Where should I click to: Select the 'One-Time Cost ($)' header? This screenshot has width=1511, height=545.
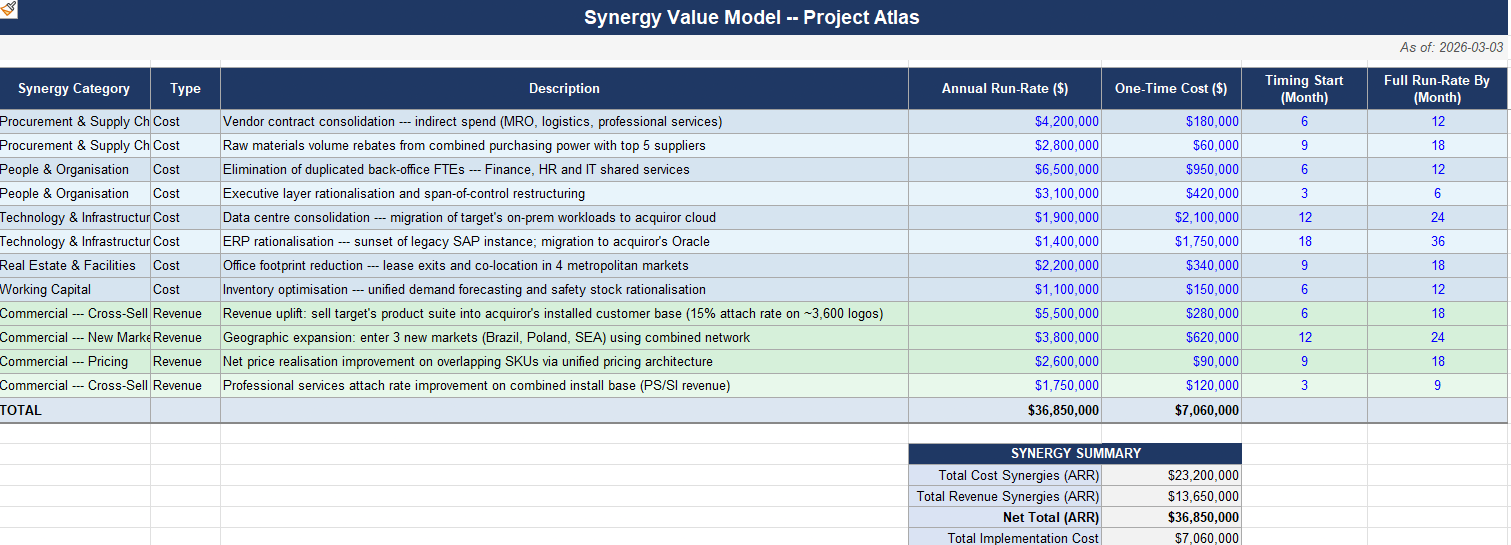1171,89
